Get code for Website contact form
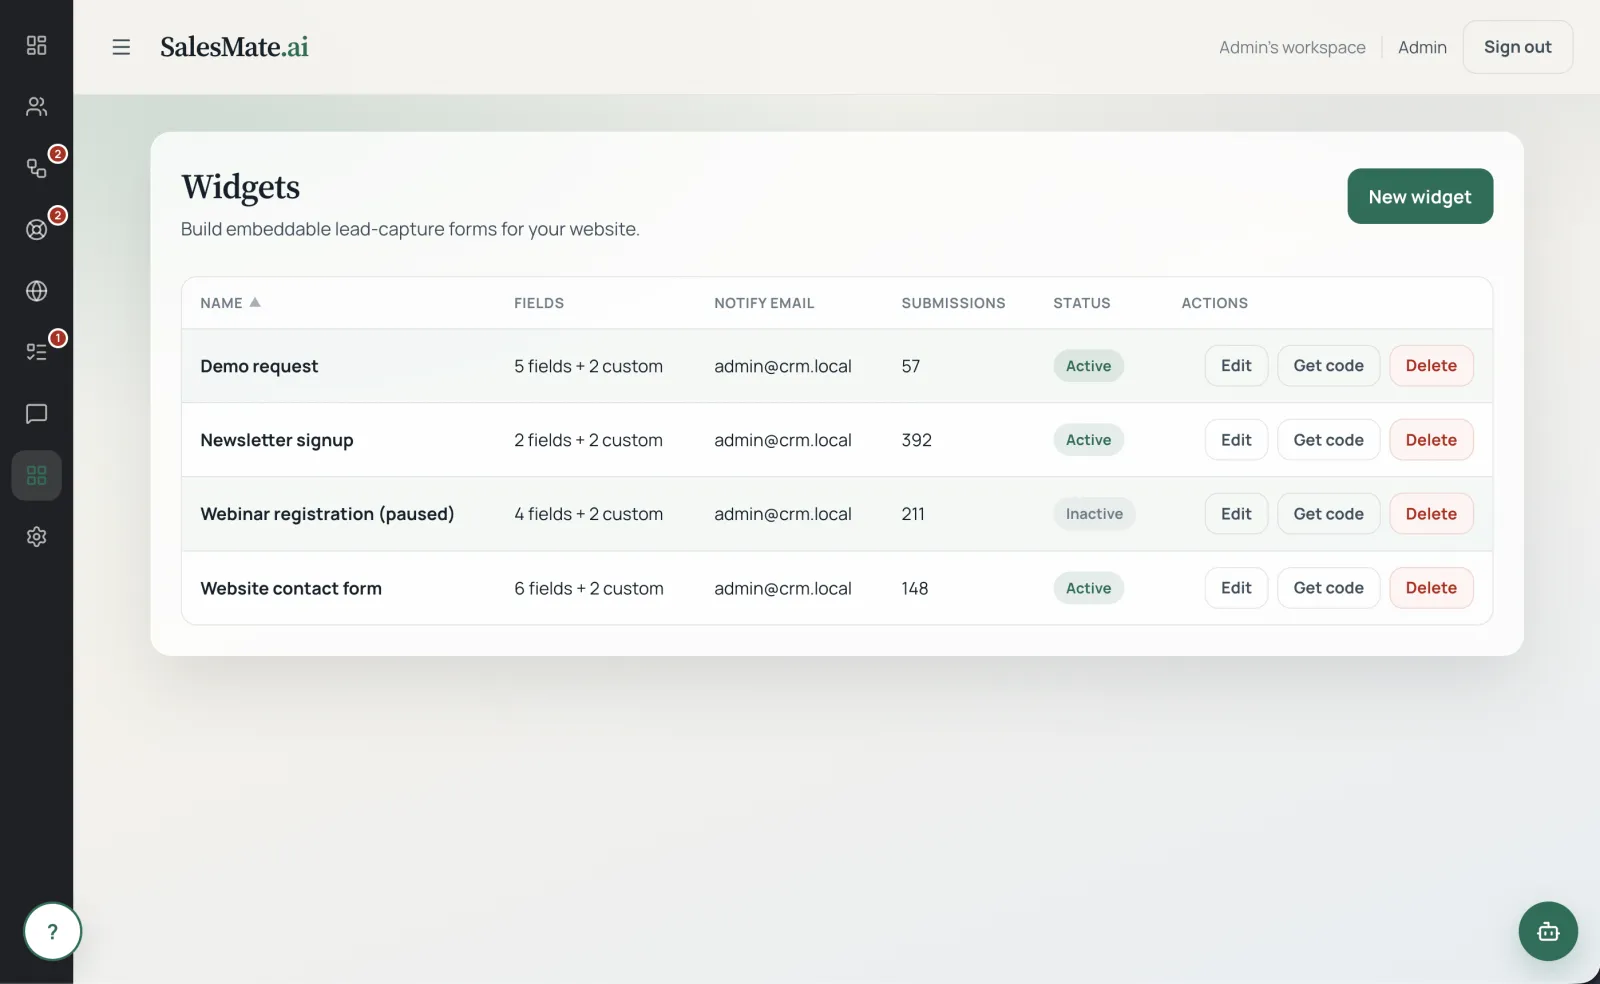The image size is (1600, 984). (x=1328, y=588)
